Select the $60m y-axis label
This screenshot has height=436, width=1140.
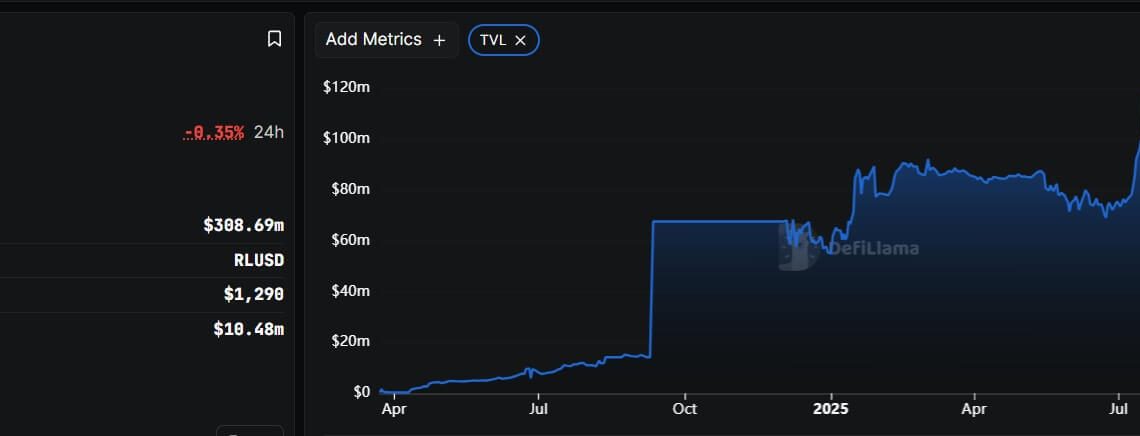349,239
